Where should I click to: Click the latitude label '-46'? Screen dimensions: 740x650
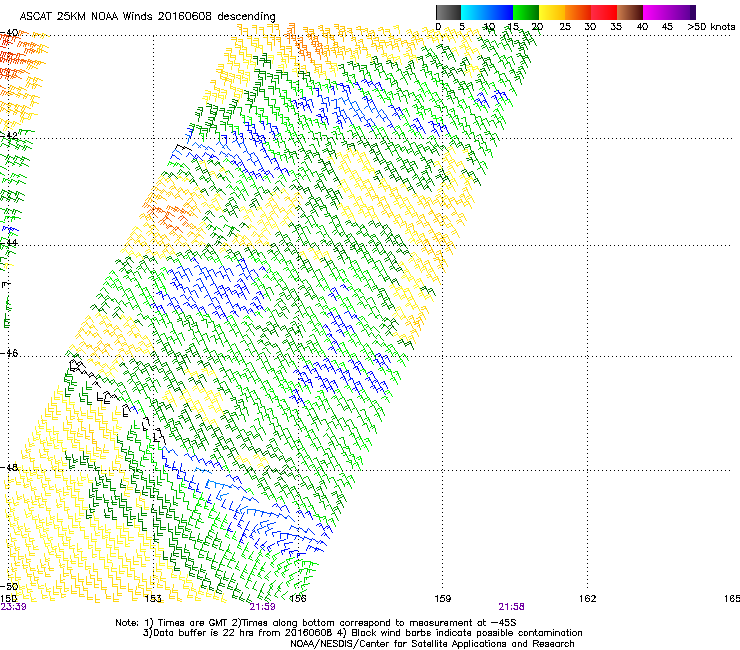(x=9, y=354)
